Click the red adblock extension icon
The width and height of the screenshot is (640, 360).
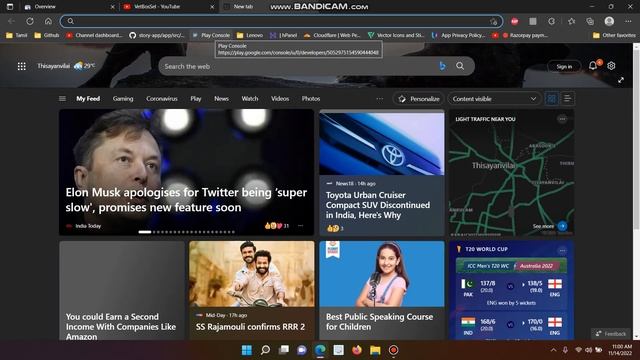[x=514, y=21]
